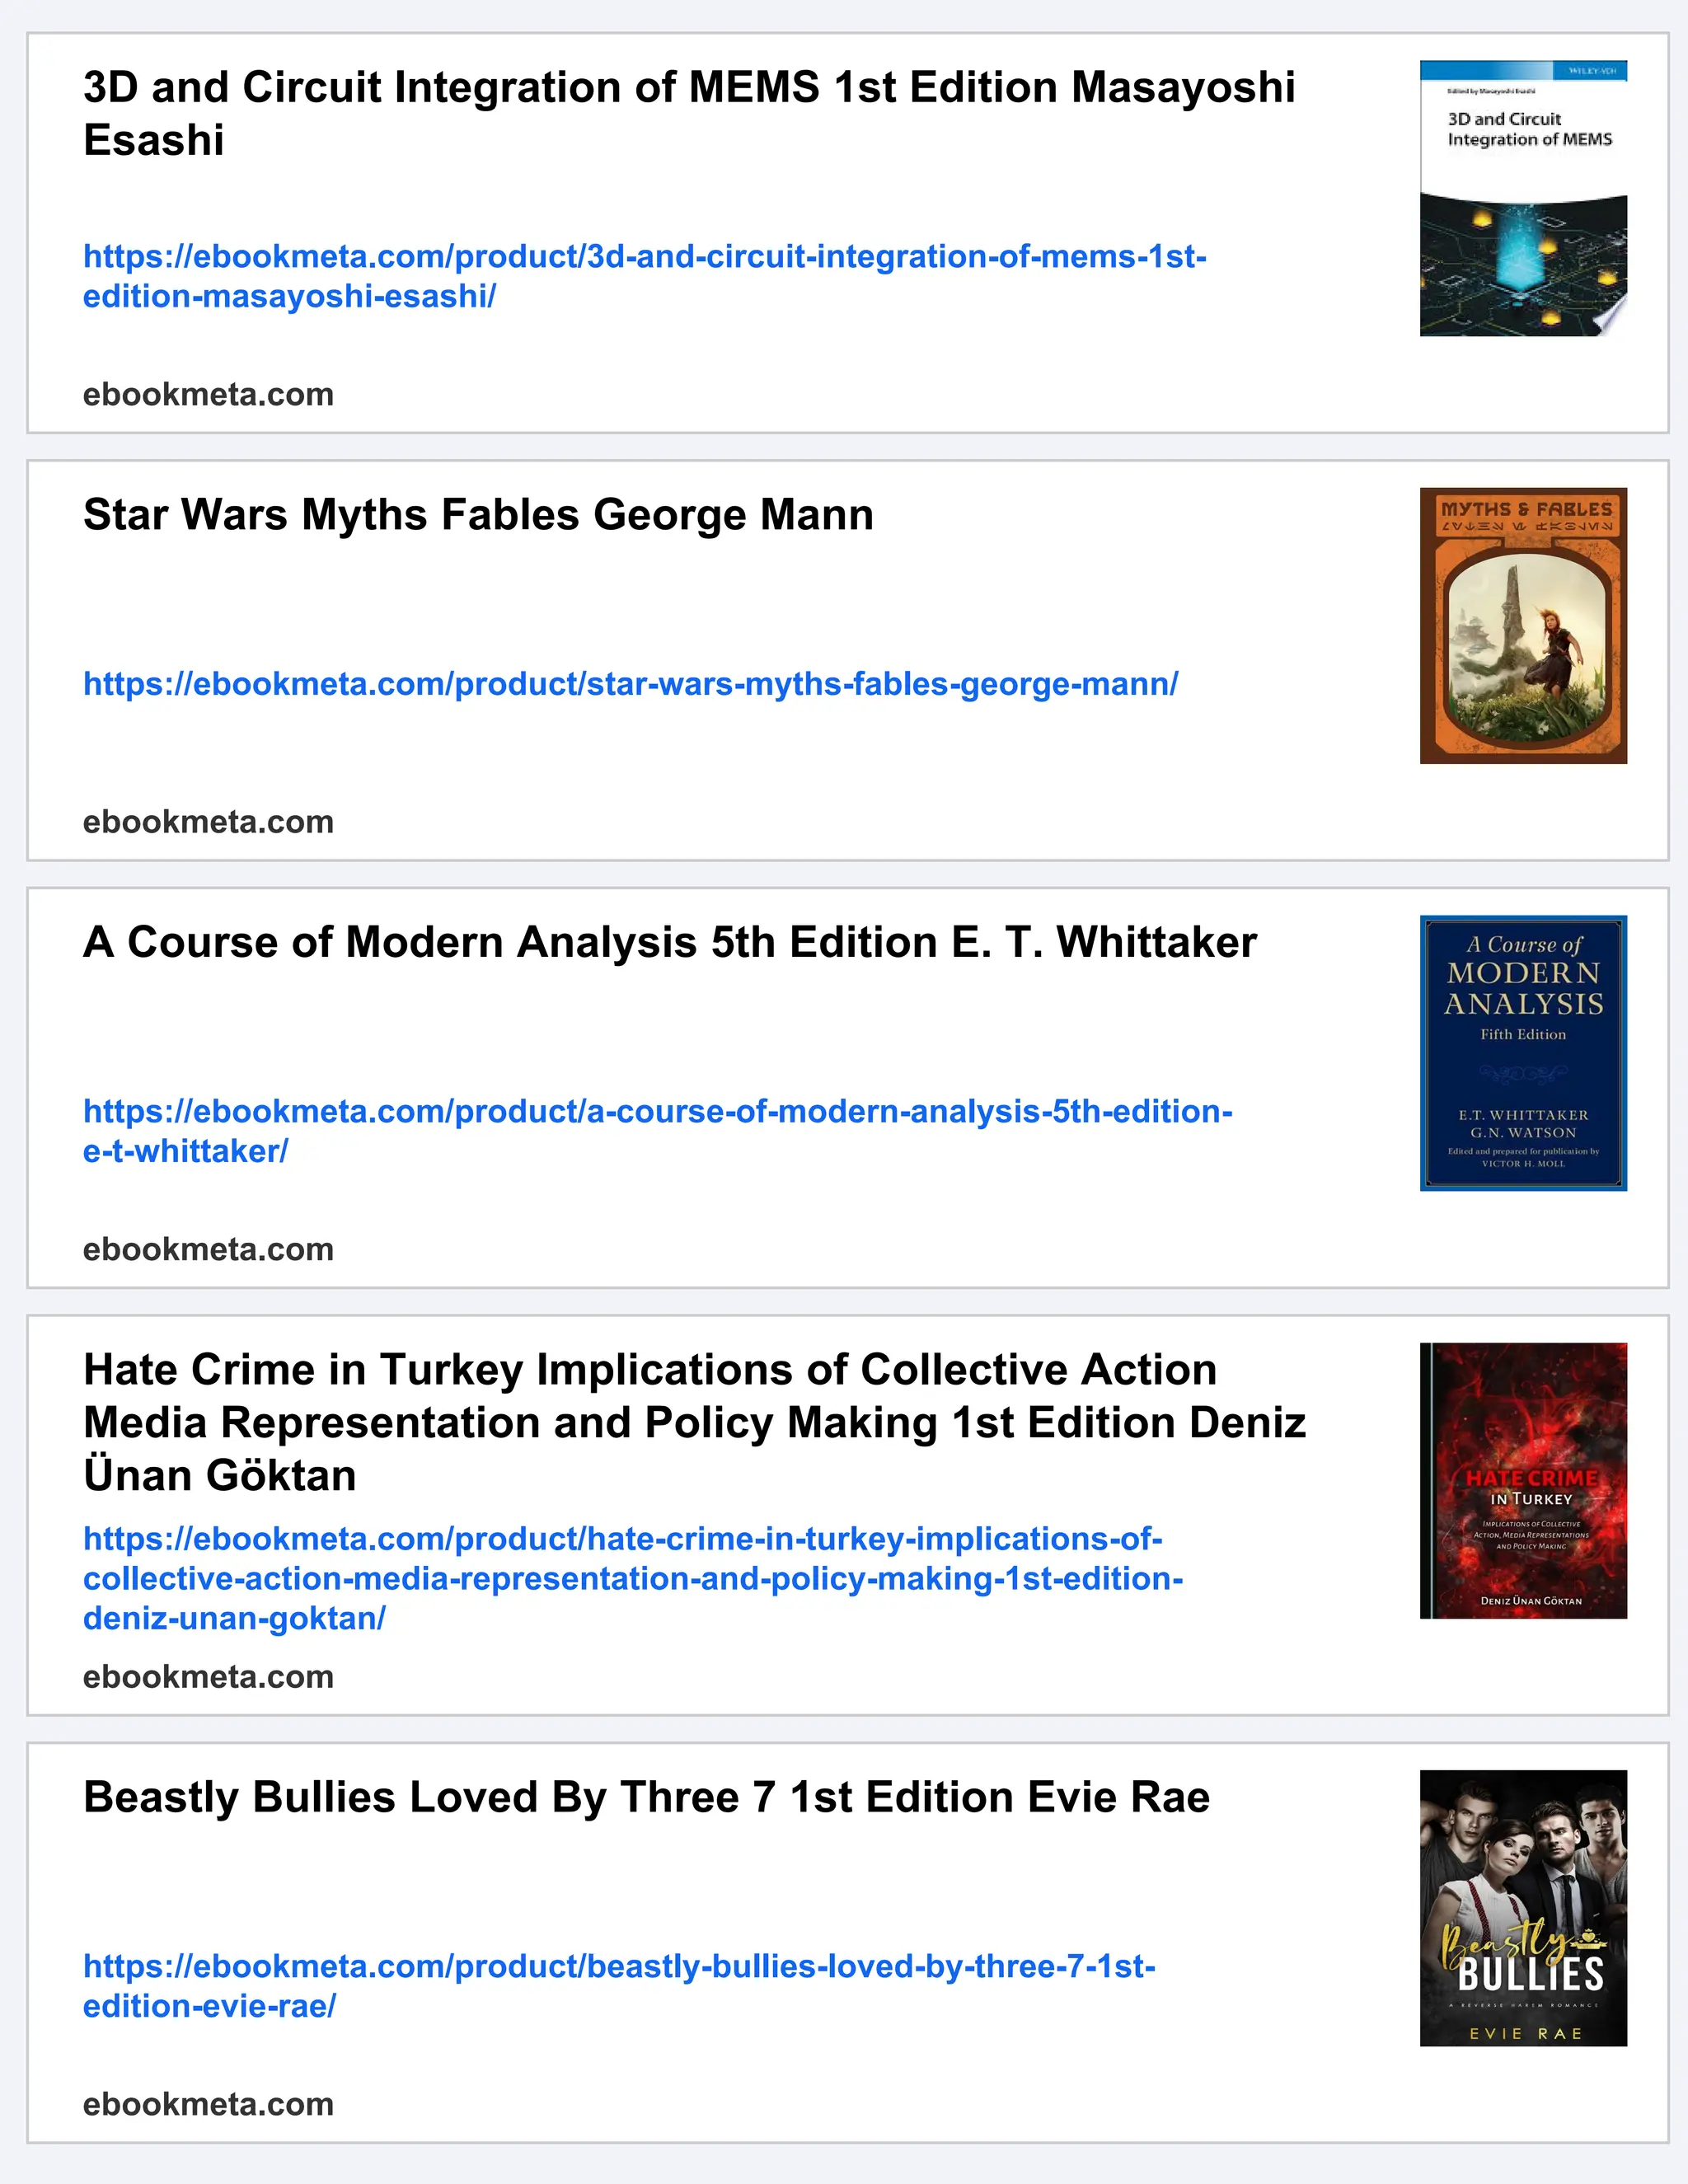Image resolution: width=1688 pixels, height=2184 pixels.
Task: Click ebookmeta.com under the Beastly Bullies card
Action: coord(208,2104)
